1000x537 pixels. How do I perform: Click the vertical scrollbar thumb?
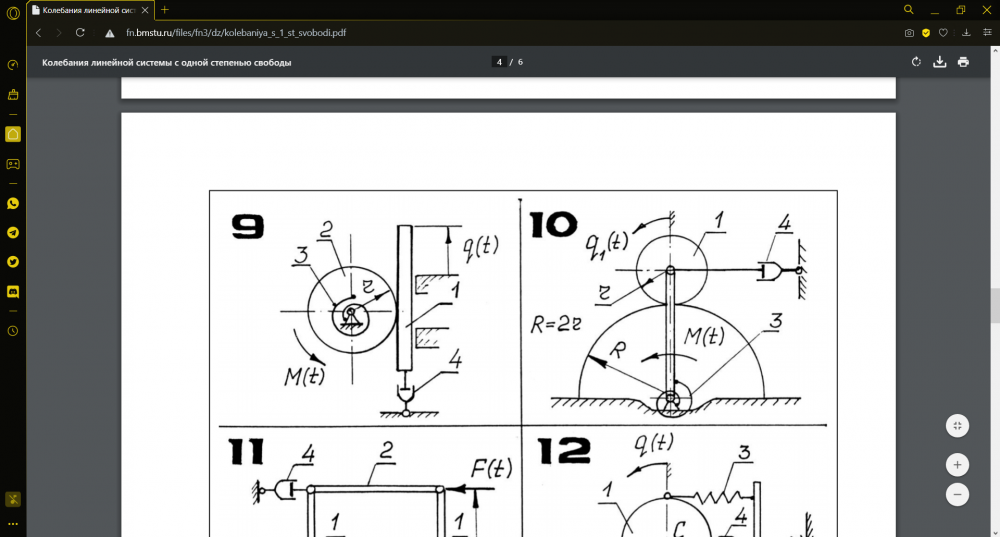point(995,307)
